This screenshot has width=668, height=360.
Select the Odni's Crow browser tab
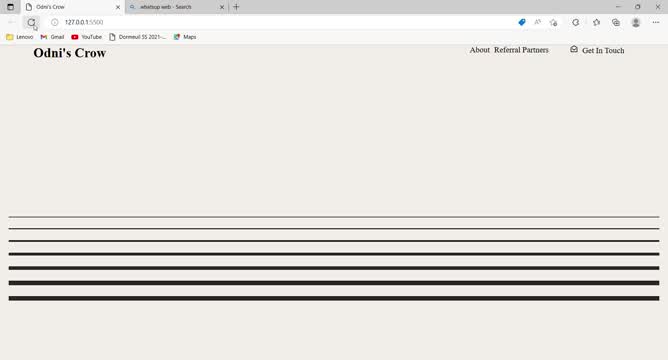[72, 7]
